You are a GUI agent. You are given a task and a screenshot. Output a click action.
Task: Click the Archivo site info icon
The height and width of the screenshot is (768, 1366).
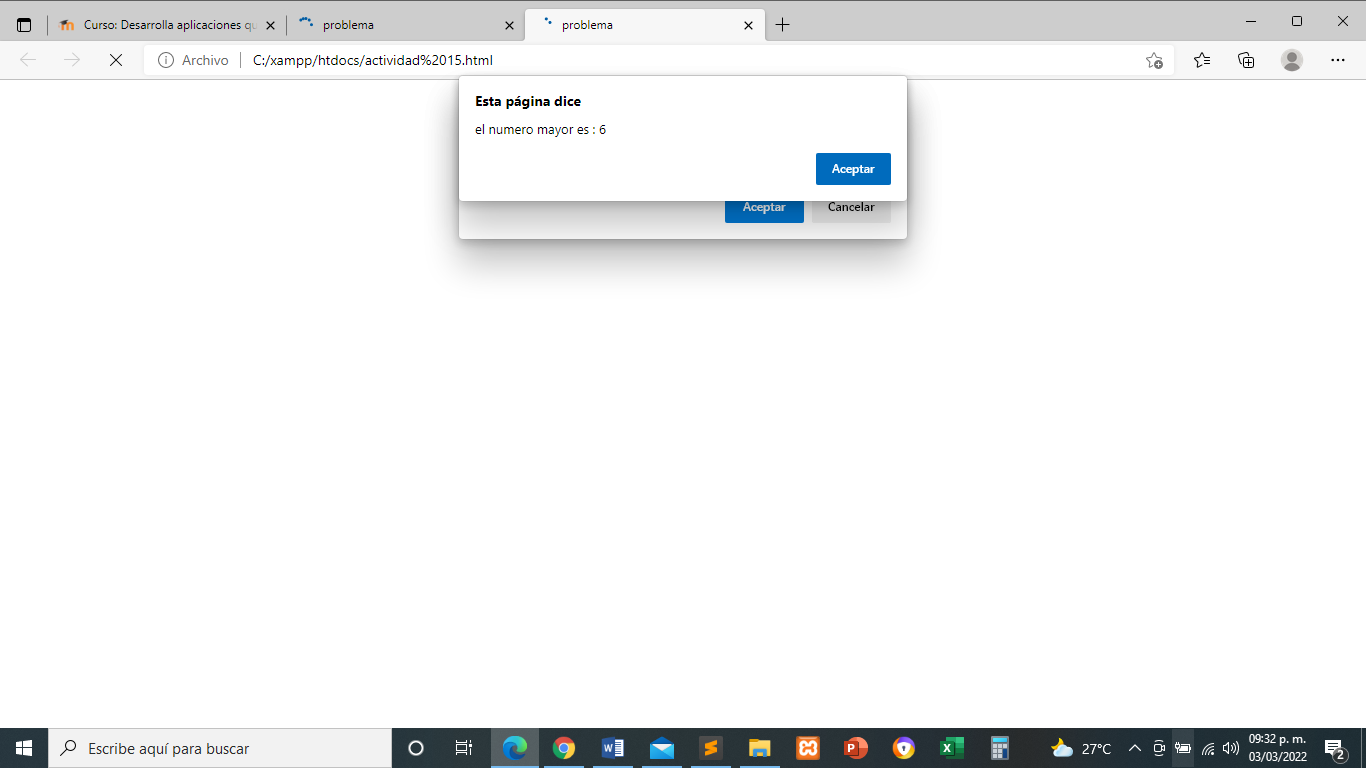(x=166, y=60)
